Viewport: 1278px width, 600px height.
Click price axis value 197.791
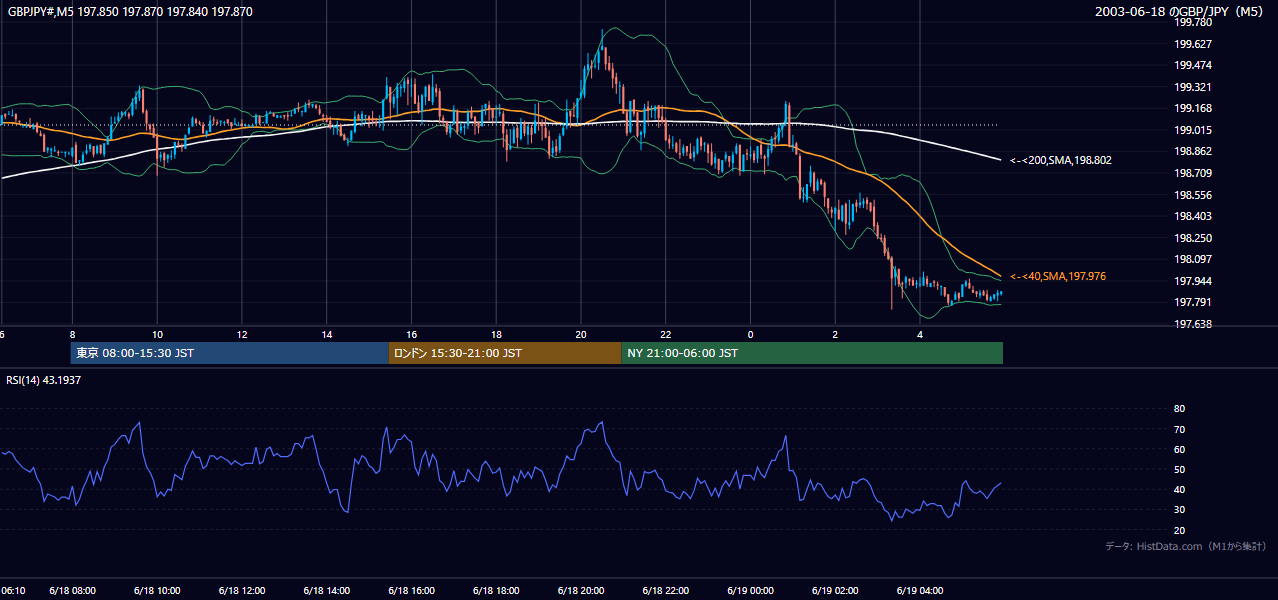pos(1193,302)
